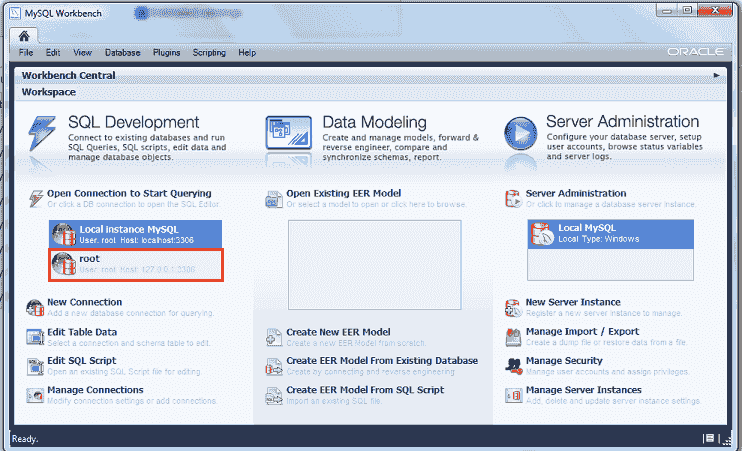The width and height of the screenshot is (742, 451).
Task: Click the Open Connection to Start Querying icon
Action: (35, 198)
